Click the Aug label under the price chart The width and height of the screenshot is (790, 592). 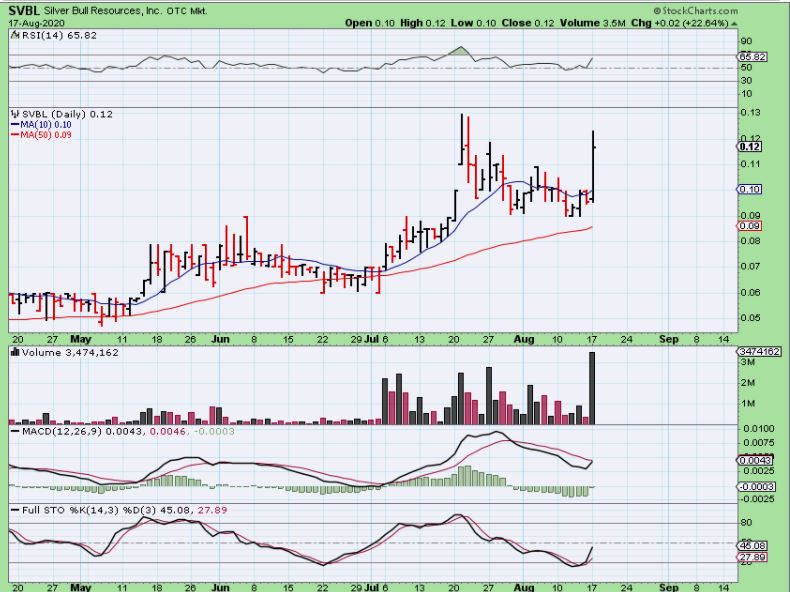[x=524, y=339]
